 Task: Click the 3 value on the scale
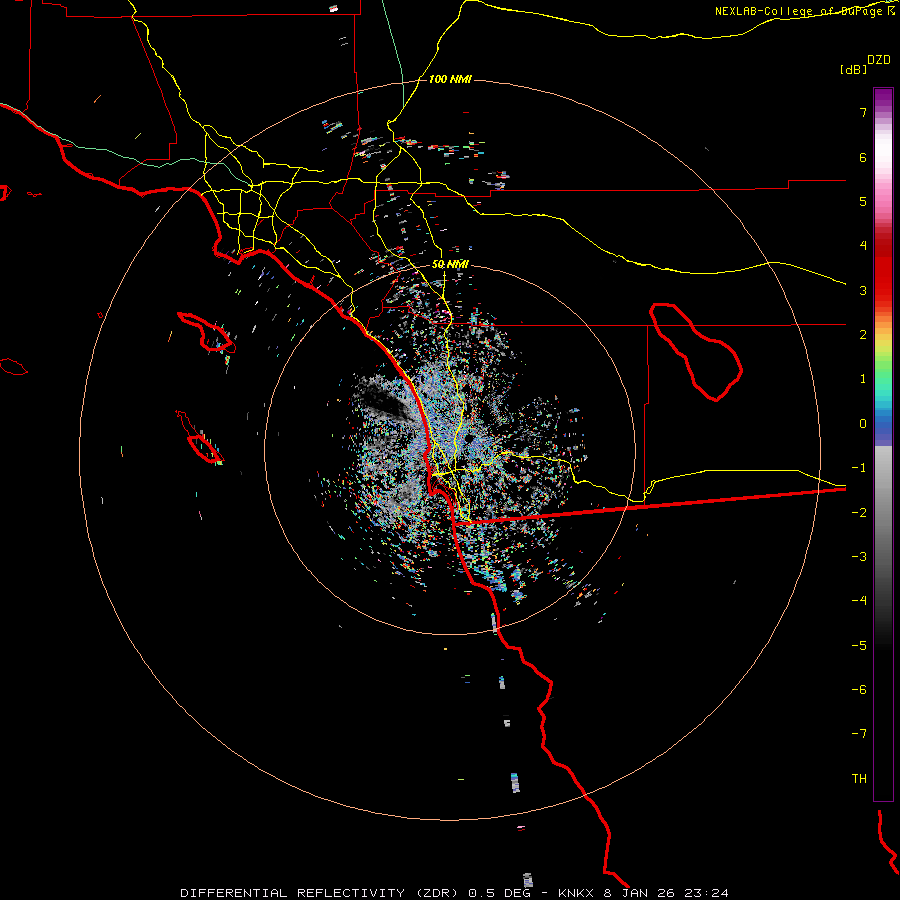[863, 290]
